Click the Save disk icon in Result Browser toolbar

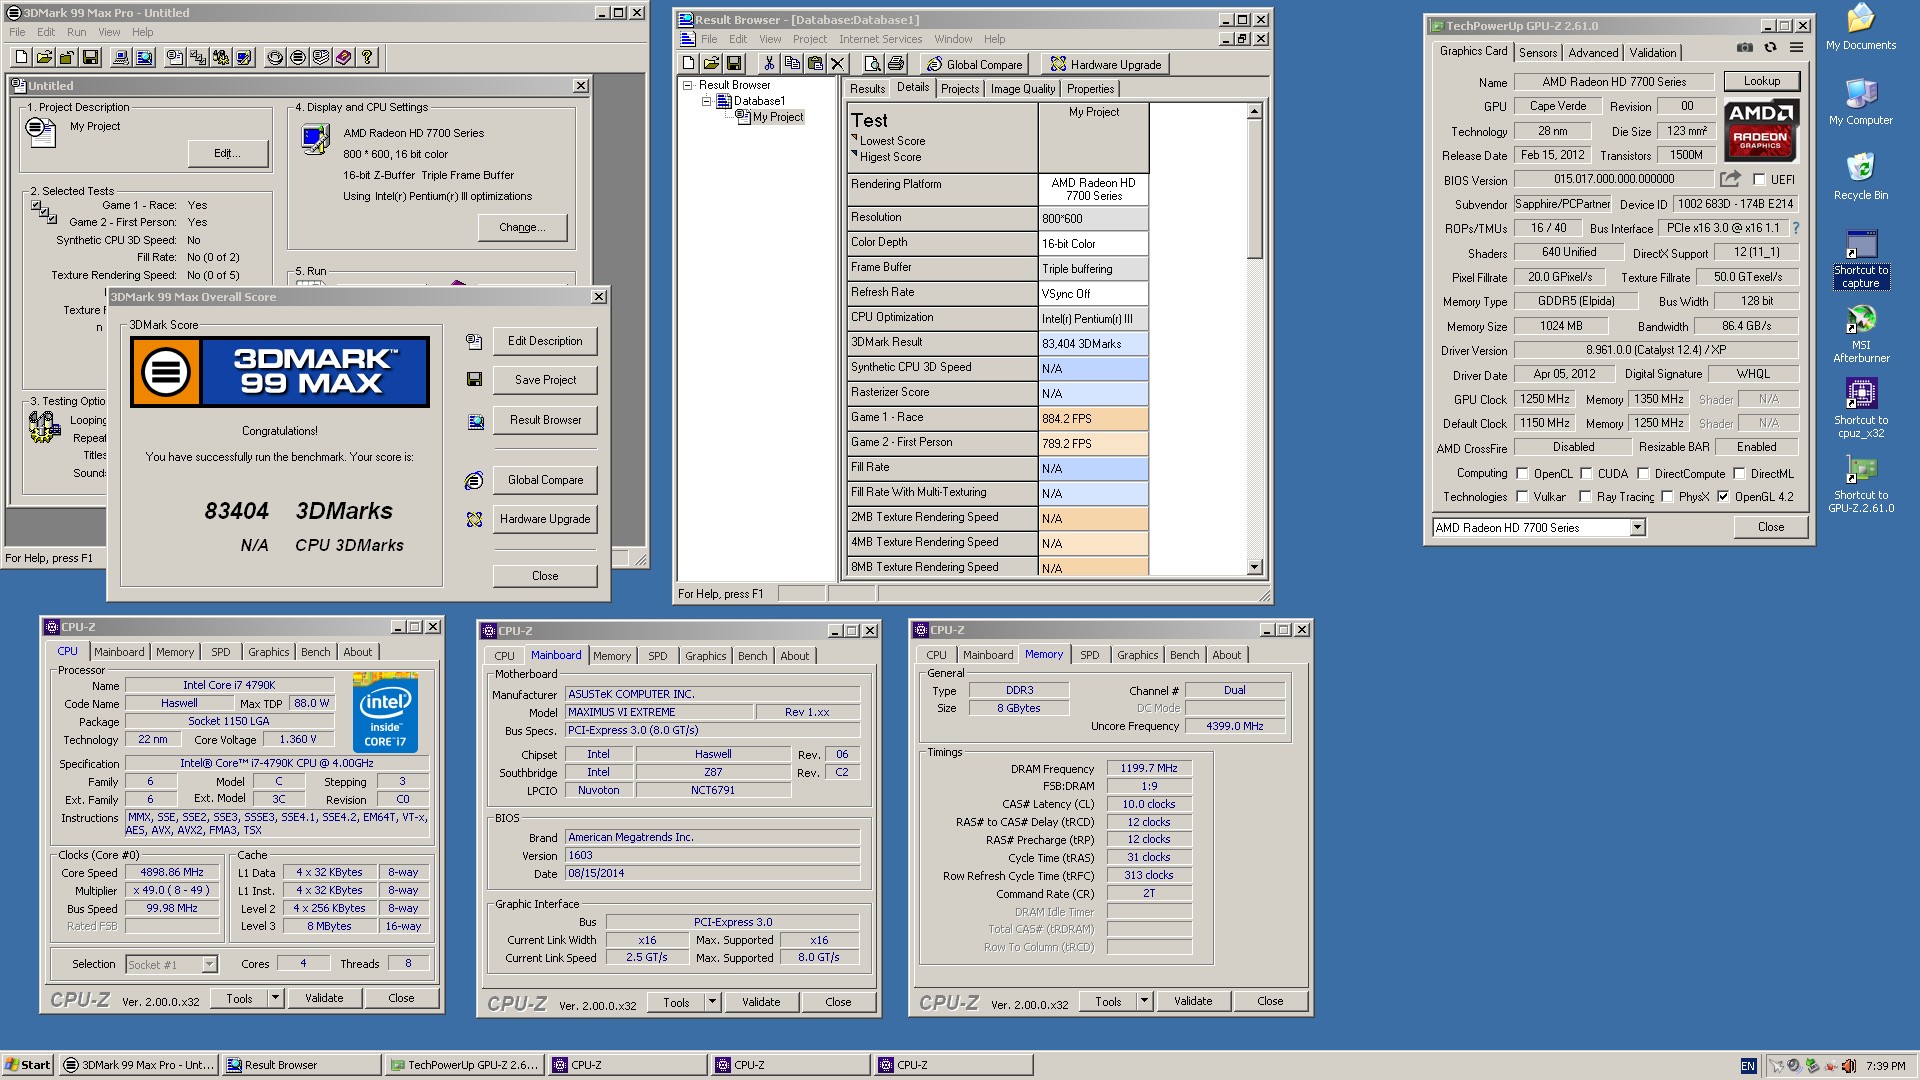pos(734,64)
